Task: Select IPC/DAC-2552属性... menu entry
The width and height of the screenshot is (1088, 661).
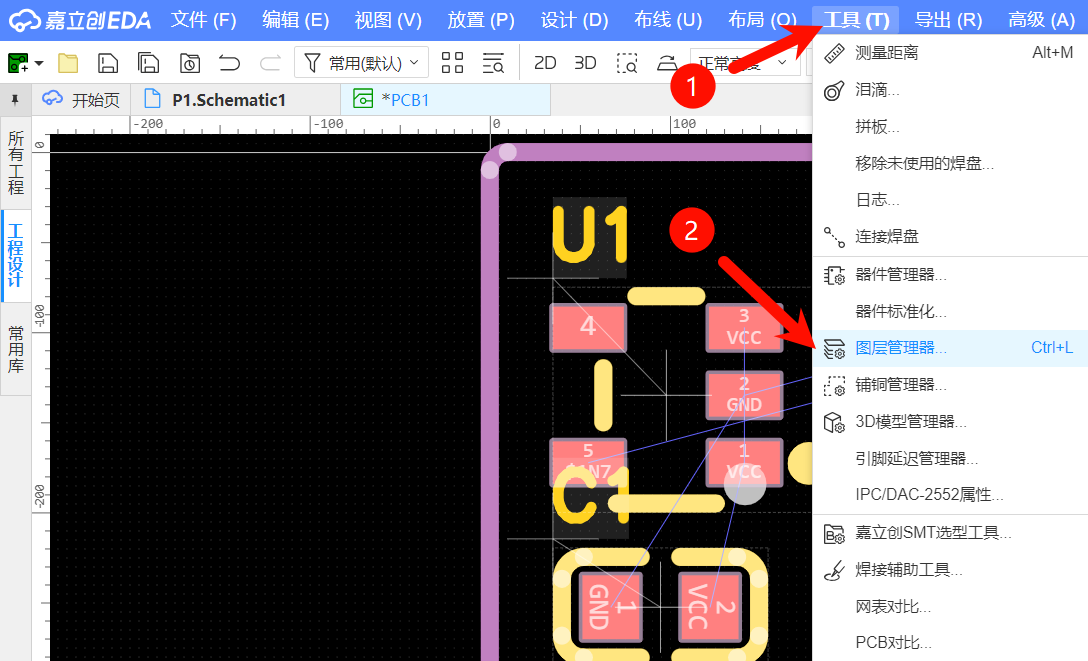Action: click(x=950, y=495)
